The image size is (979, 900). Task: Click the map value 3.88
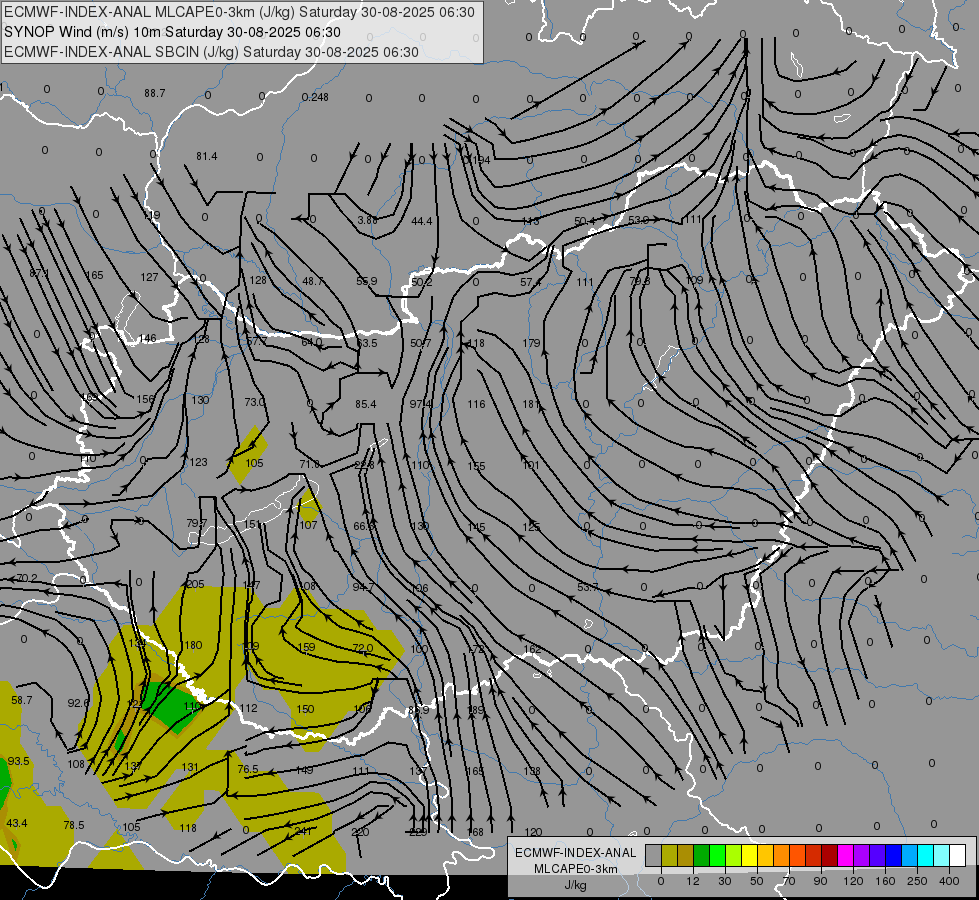point(367,220)
